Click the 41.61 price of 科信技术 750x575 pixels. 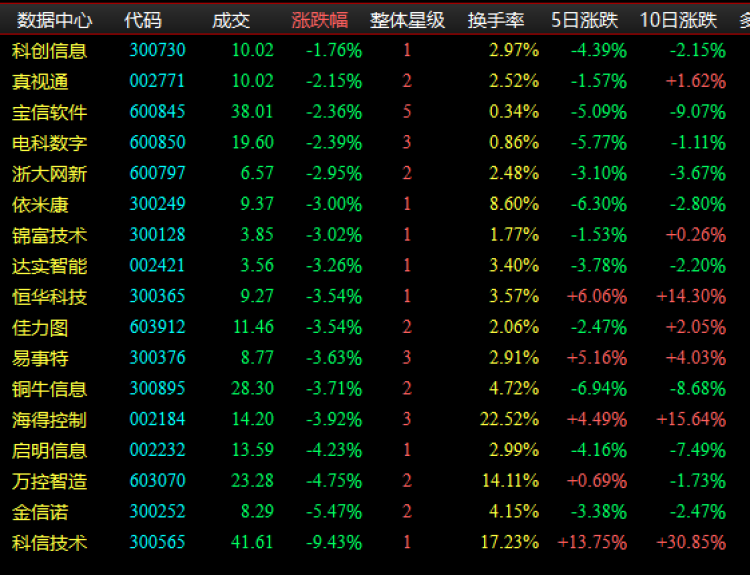coord(253,542)
